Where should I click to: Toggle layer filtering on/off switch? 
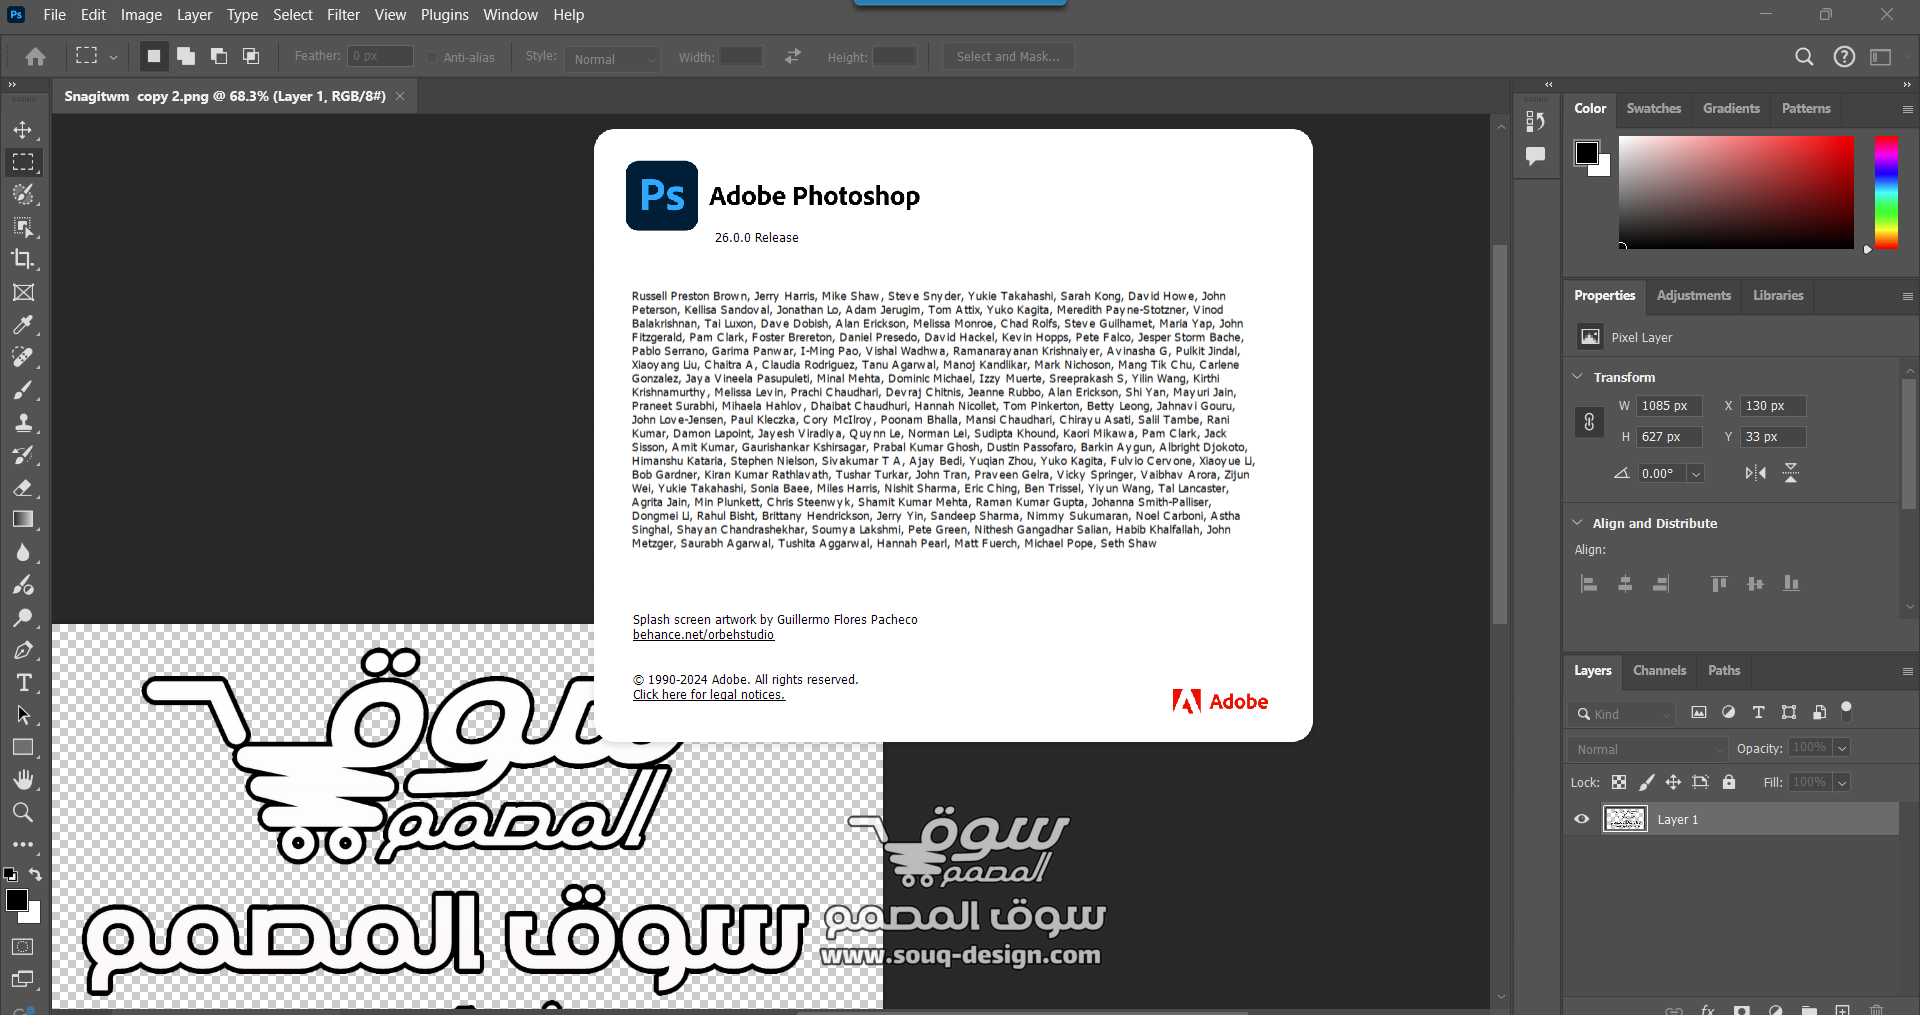(x=1847, y=711)
